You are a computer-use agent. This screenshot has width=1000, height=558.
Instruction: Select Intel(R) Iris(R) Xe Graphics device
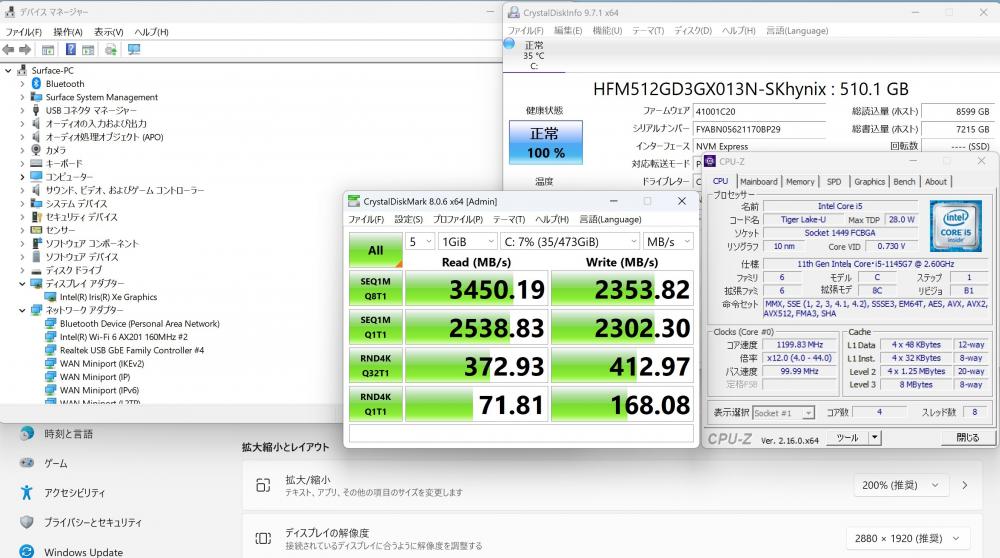108,297
